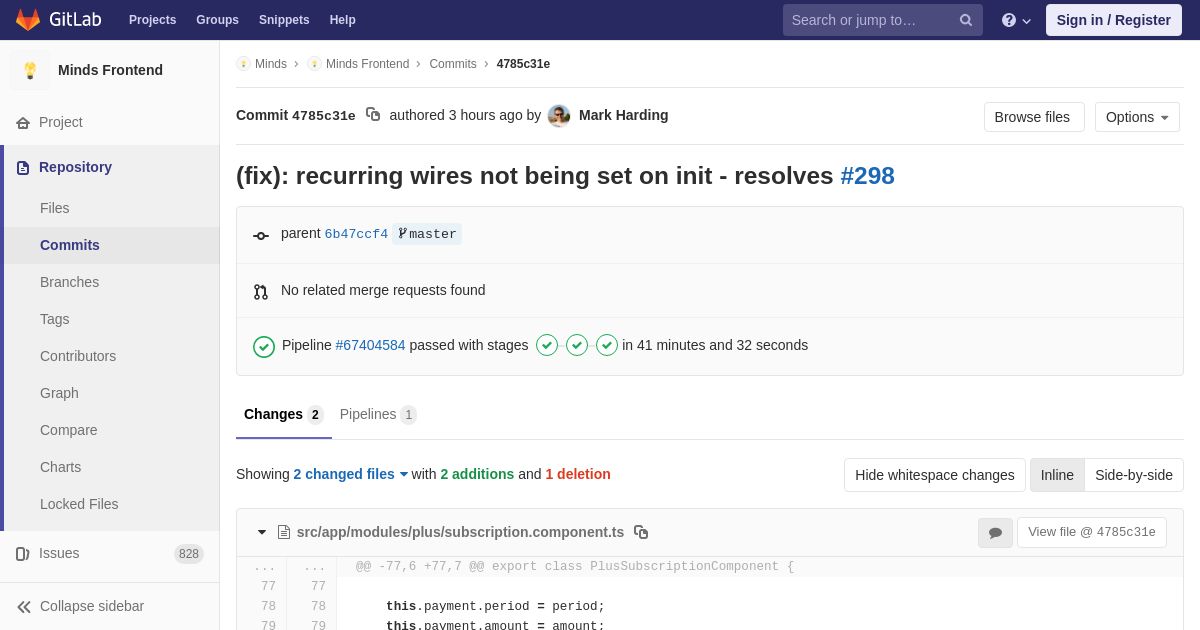The width and height of the screenshot is (1200, 630).
Task: Click the Minds Frontend breadcrumb icon
Action: (314, 64)
